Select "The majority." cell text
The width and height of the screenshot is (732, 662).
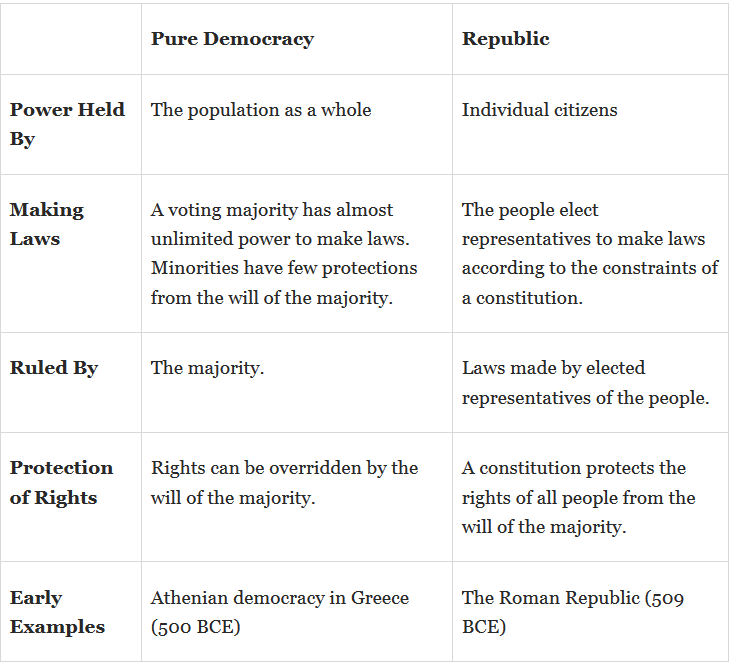[207, 368]
